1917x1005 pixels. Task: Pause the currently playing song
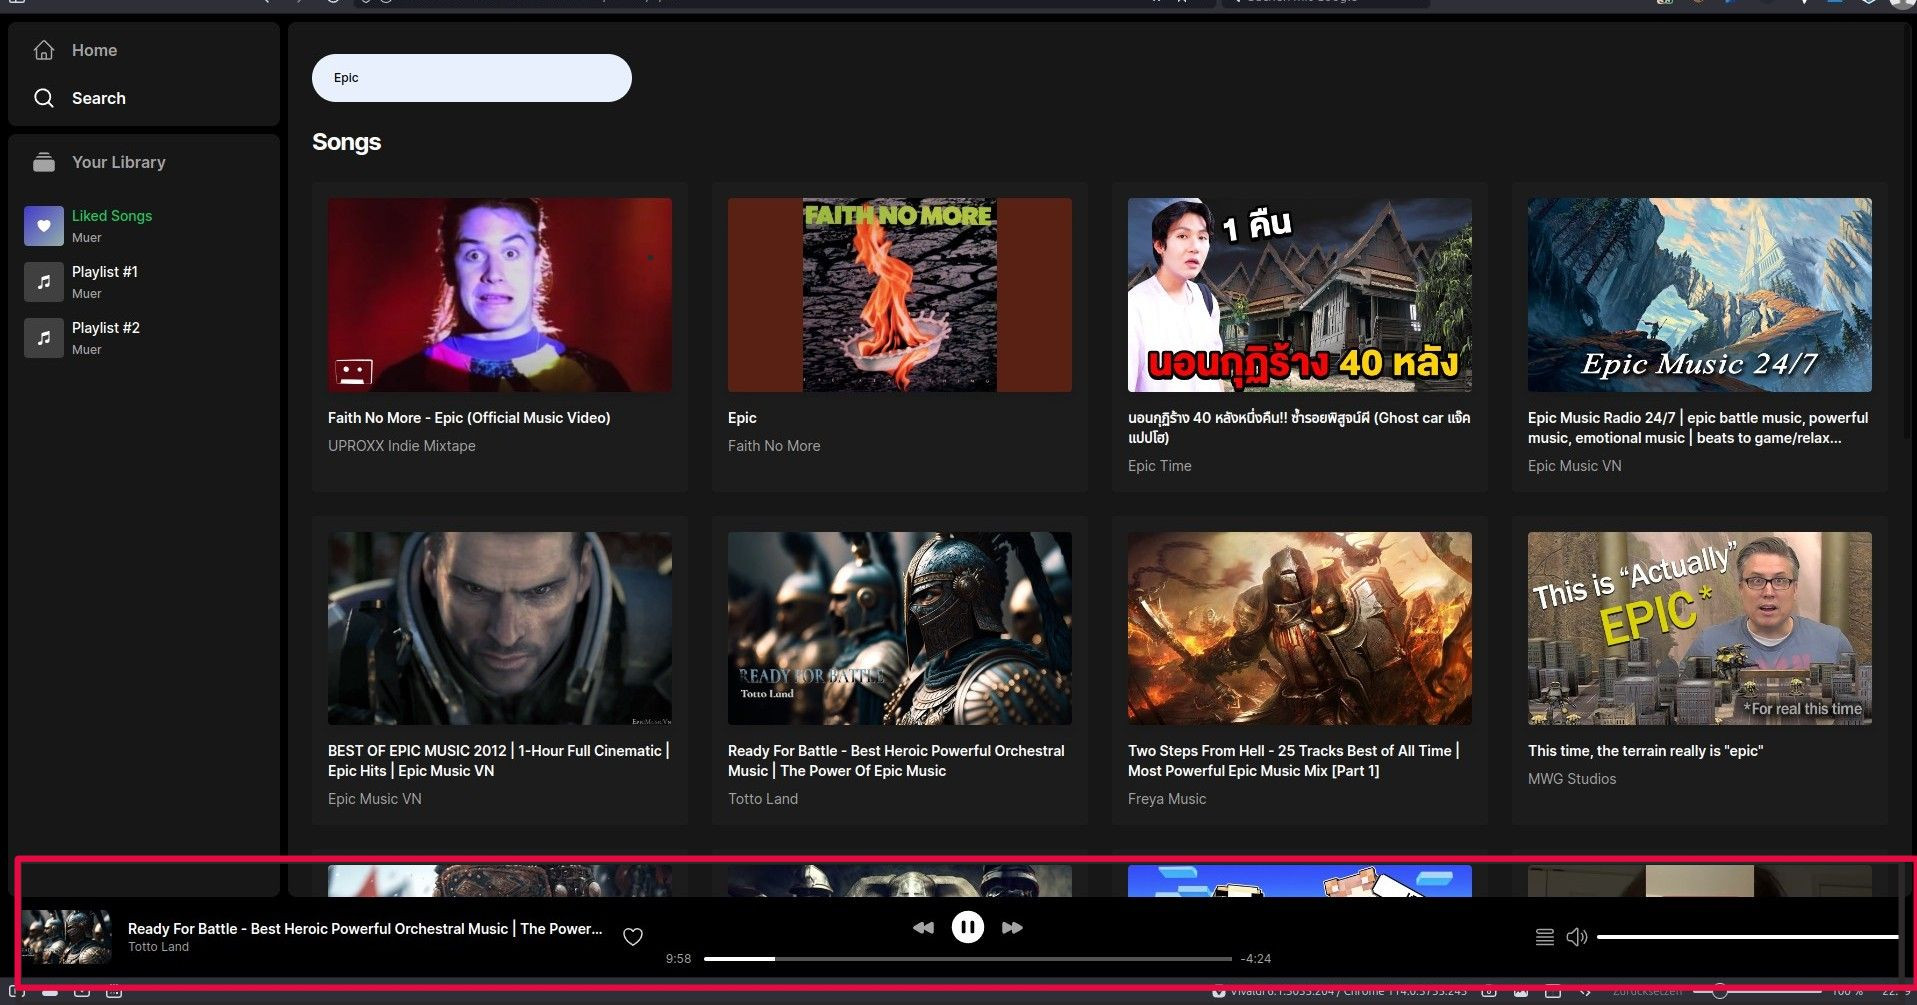[967, 927]
